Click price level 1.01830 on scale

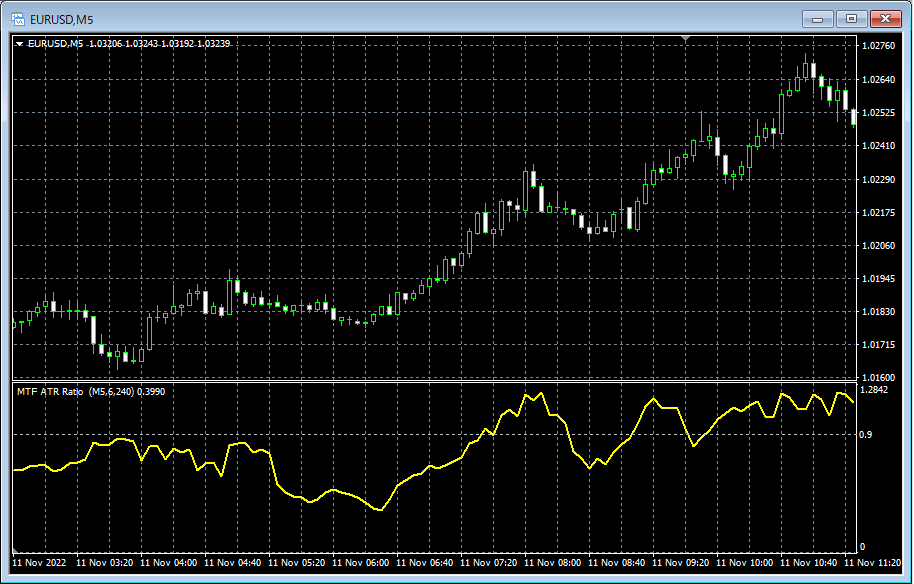click(878, 312)
